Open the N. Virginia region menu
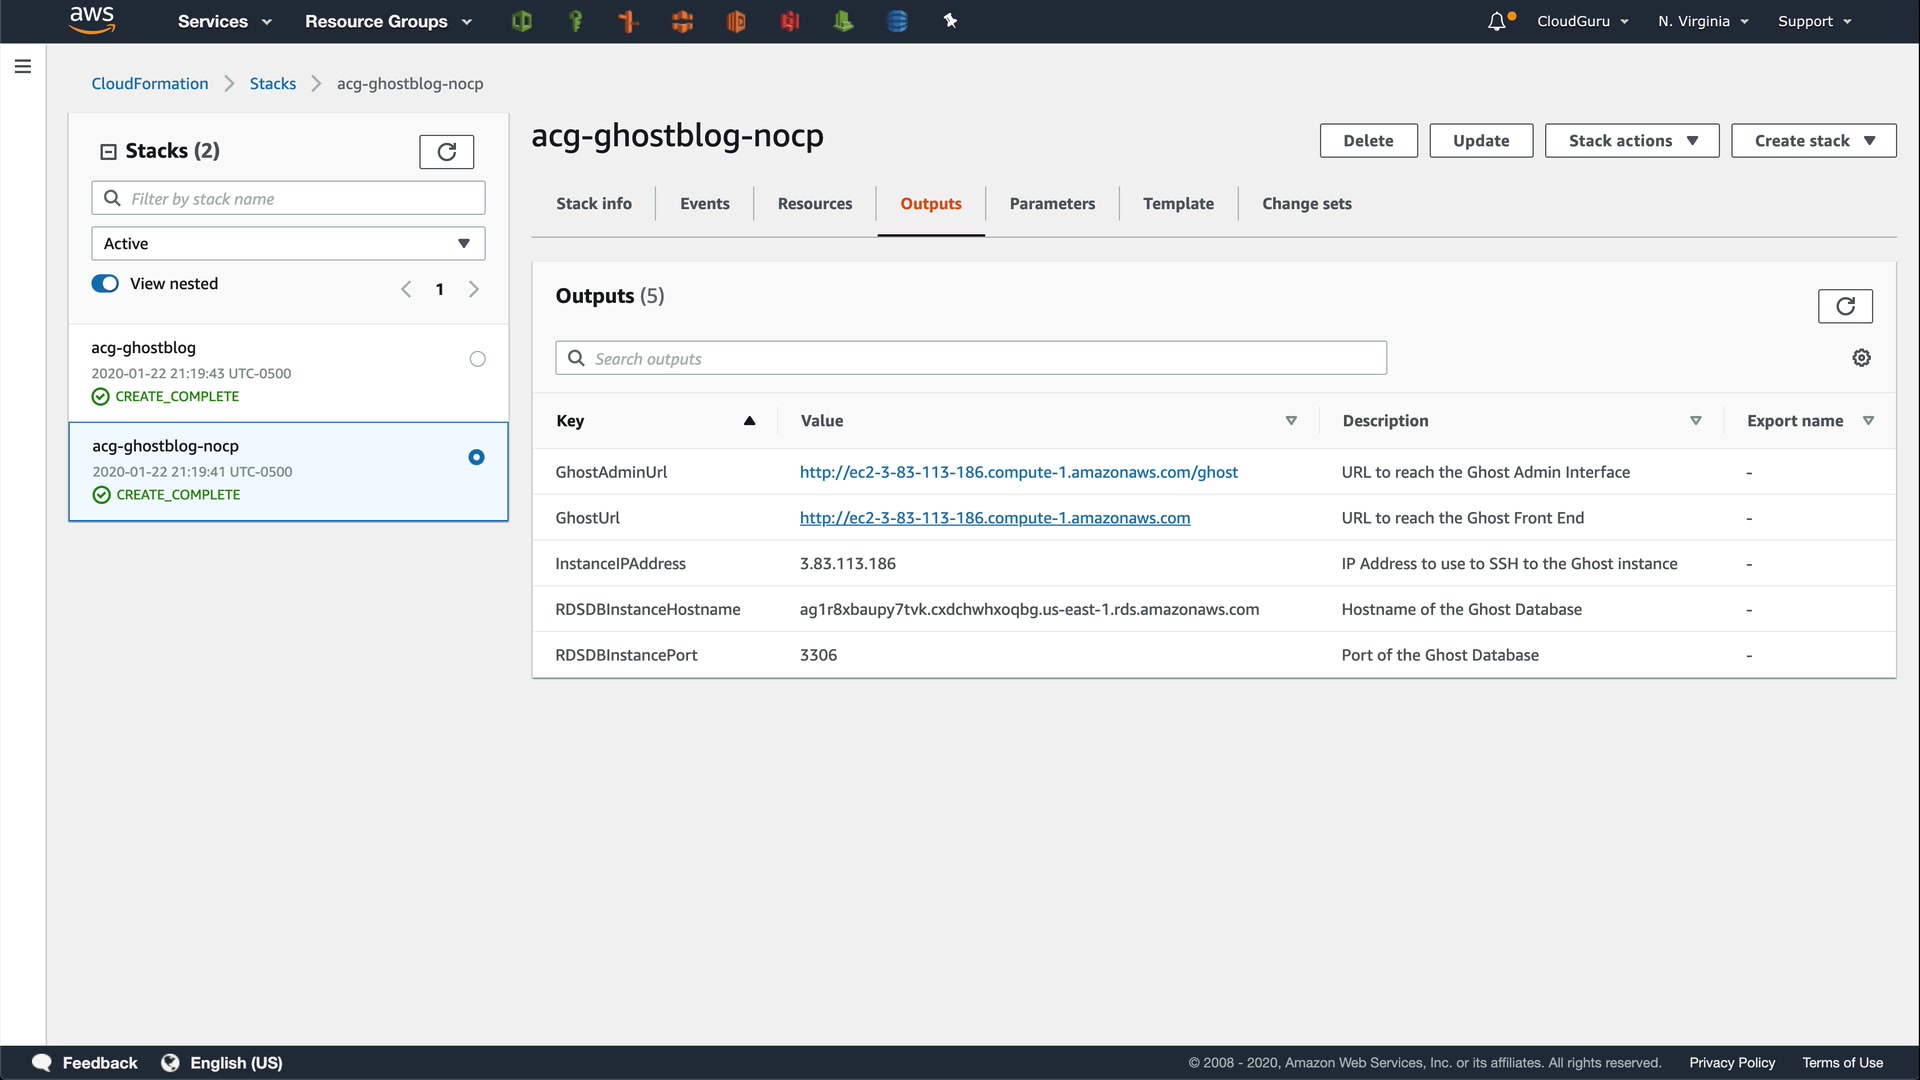 tap(1702, 21)
